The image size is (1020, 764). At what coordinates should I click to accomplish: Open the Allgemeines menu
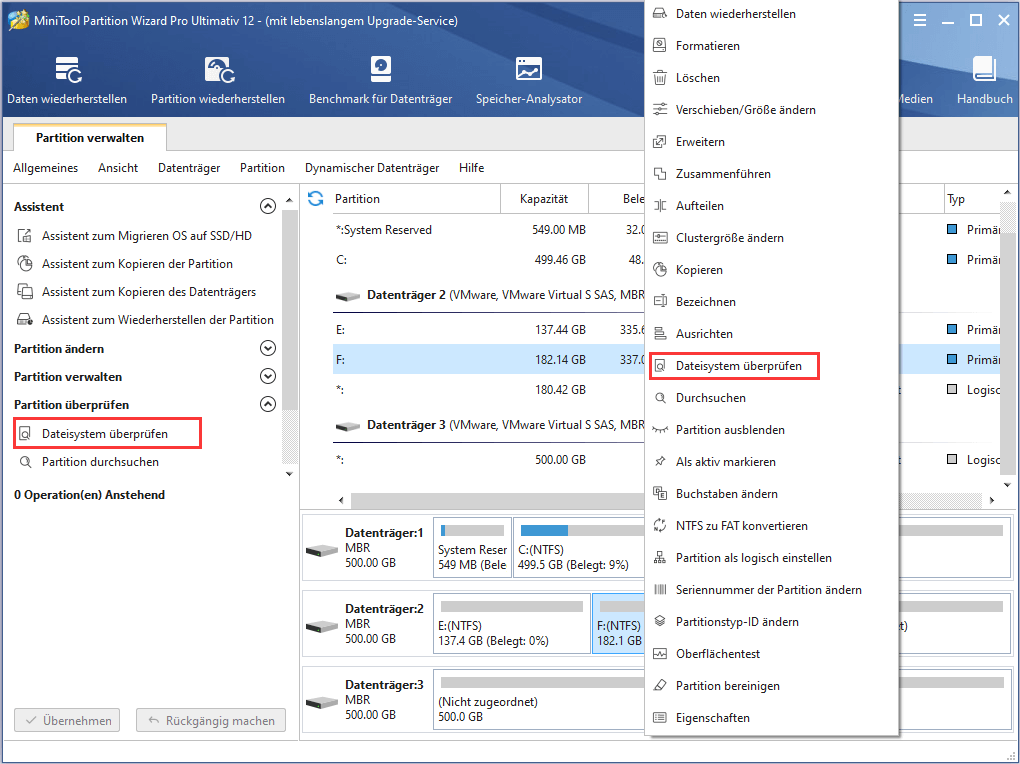pyautogui.click(x=46, y=168)
